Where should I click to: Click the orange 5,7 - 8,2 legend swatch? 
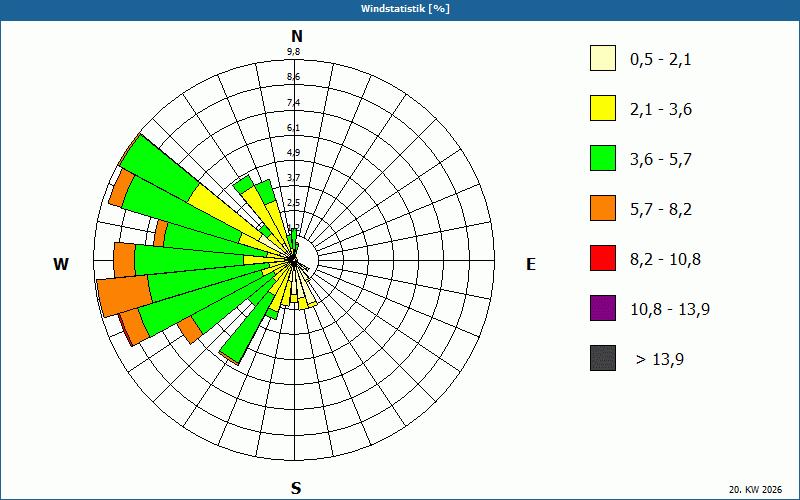(603, 208)
